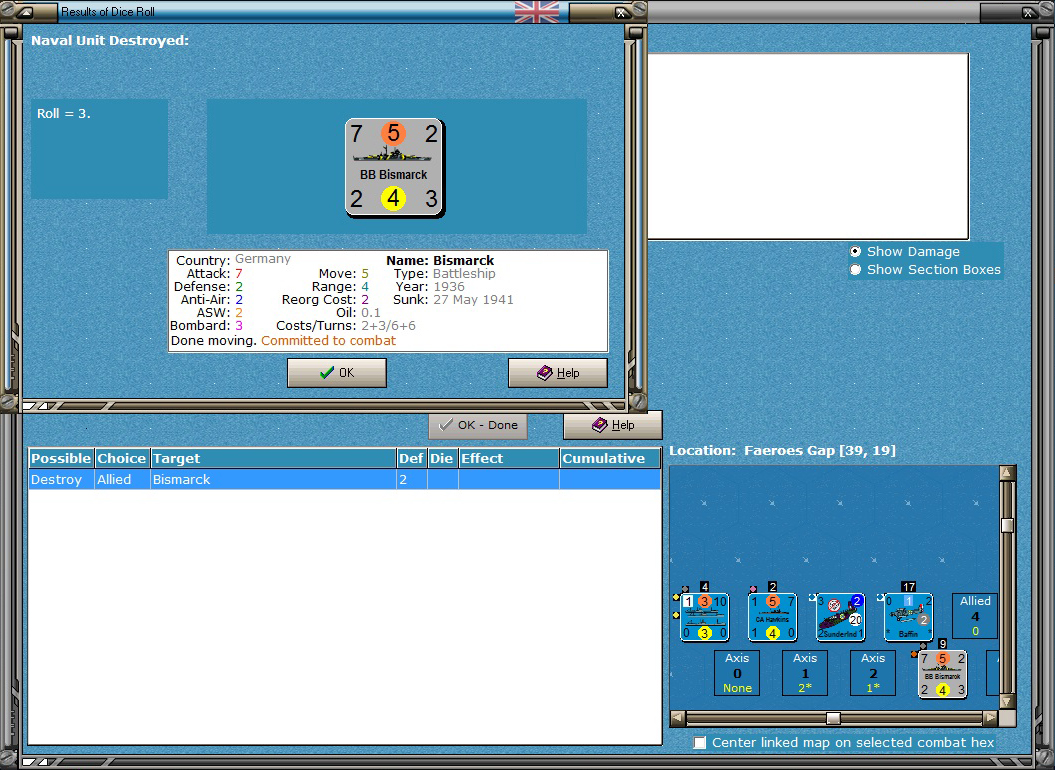Sort by the Cumulative column header

click(x=610, y=458)
